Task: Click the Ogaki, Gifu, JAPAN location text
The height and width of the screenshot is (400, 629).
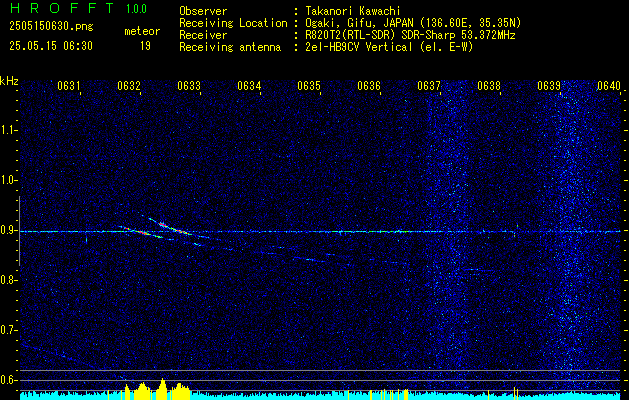Action: [413, 23]
